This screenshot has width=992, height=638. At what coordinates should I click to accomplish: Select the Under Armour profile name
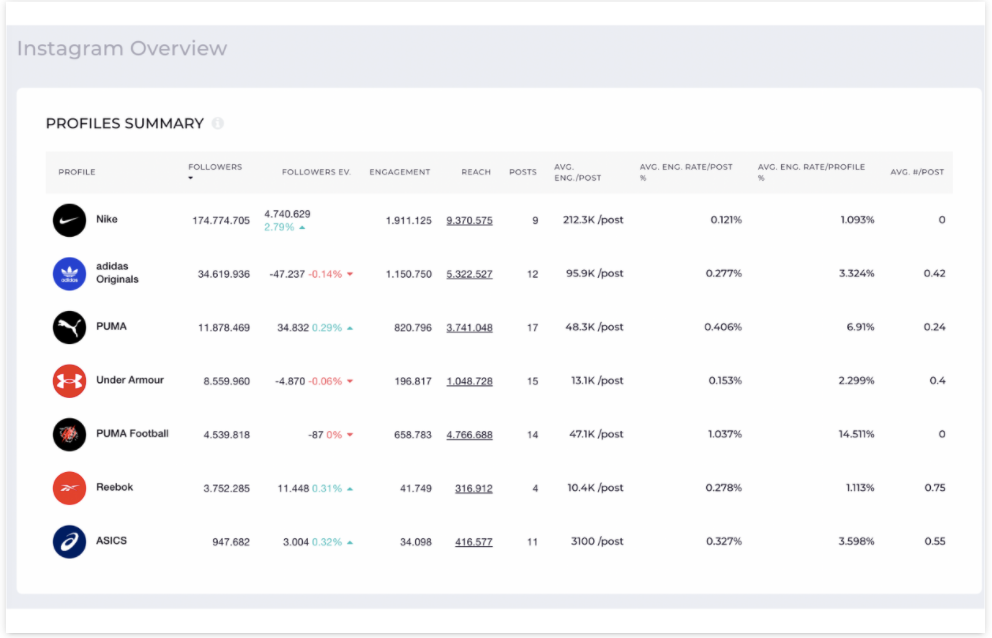coord(130,380)
